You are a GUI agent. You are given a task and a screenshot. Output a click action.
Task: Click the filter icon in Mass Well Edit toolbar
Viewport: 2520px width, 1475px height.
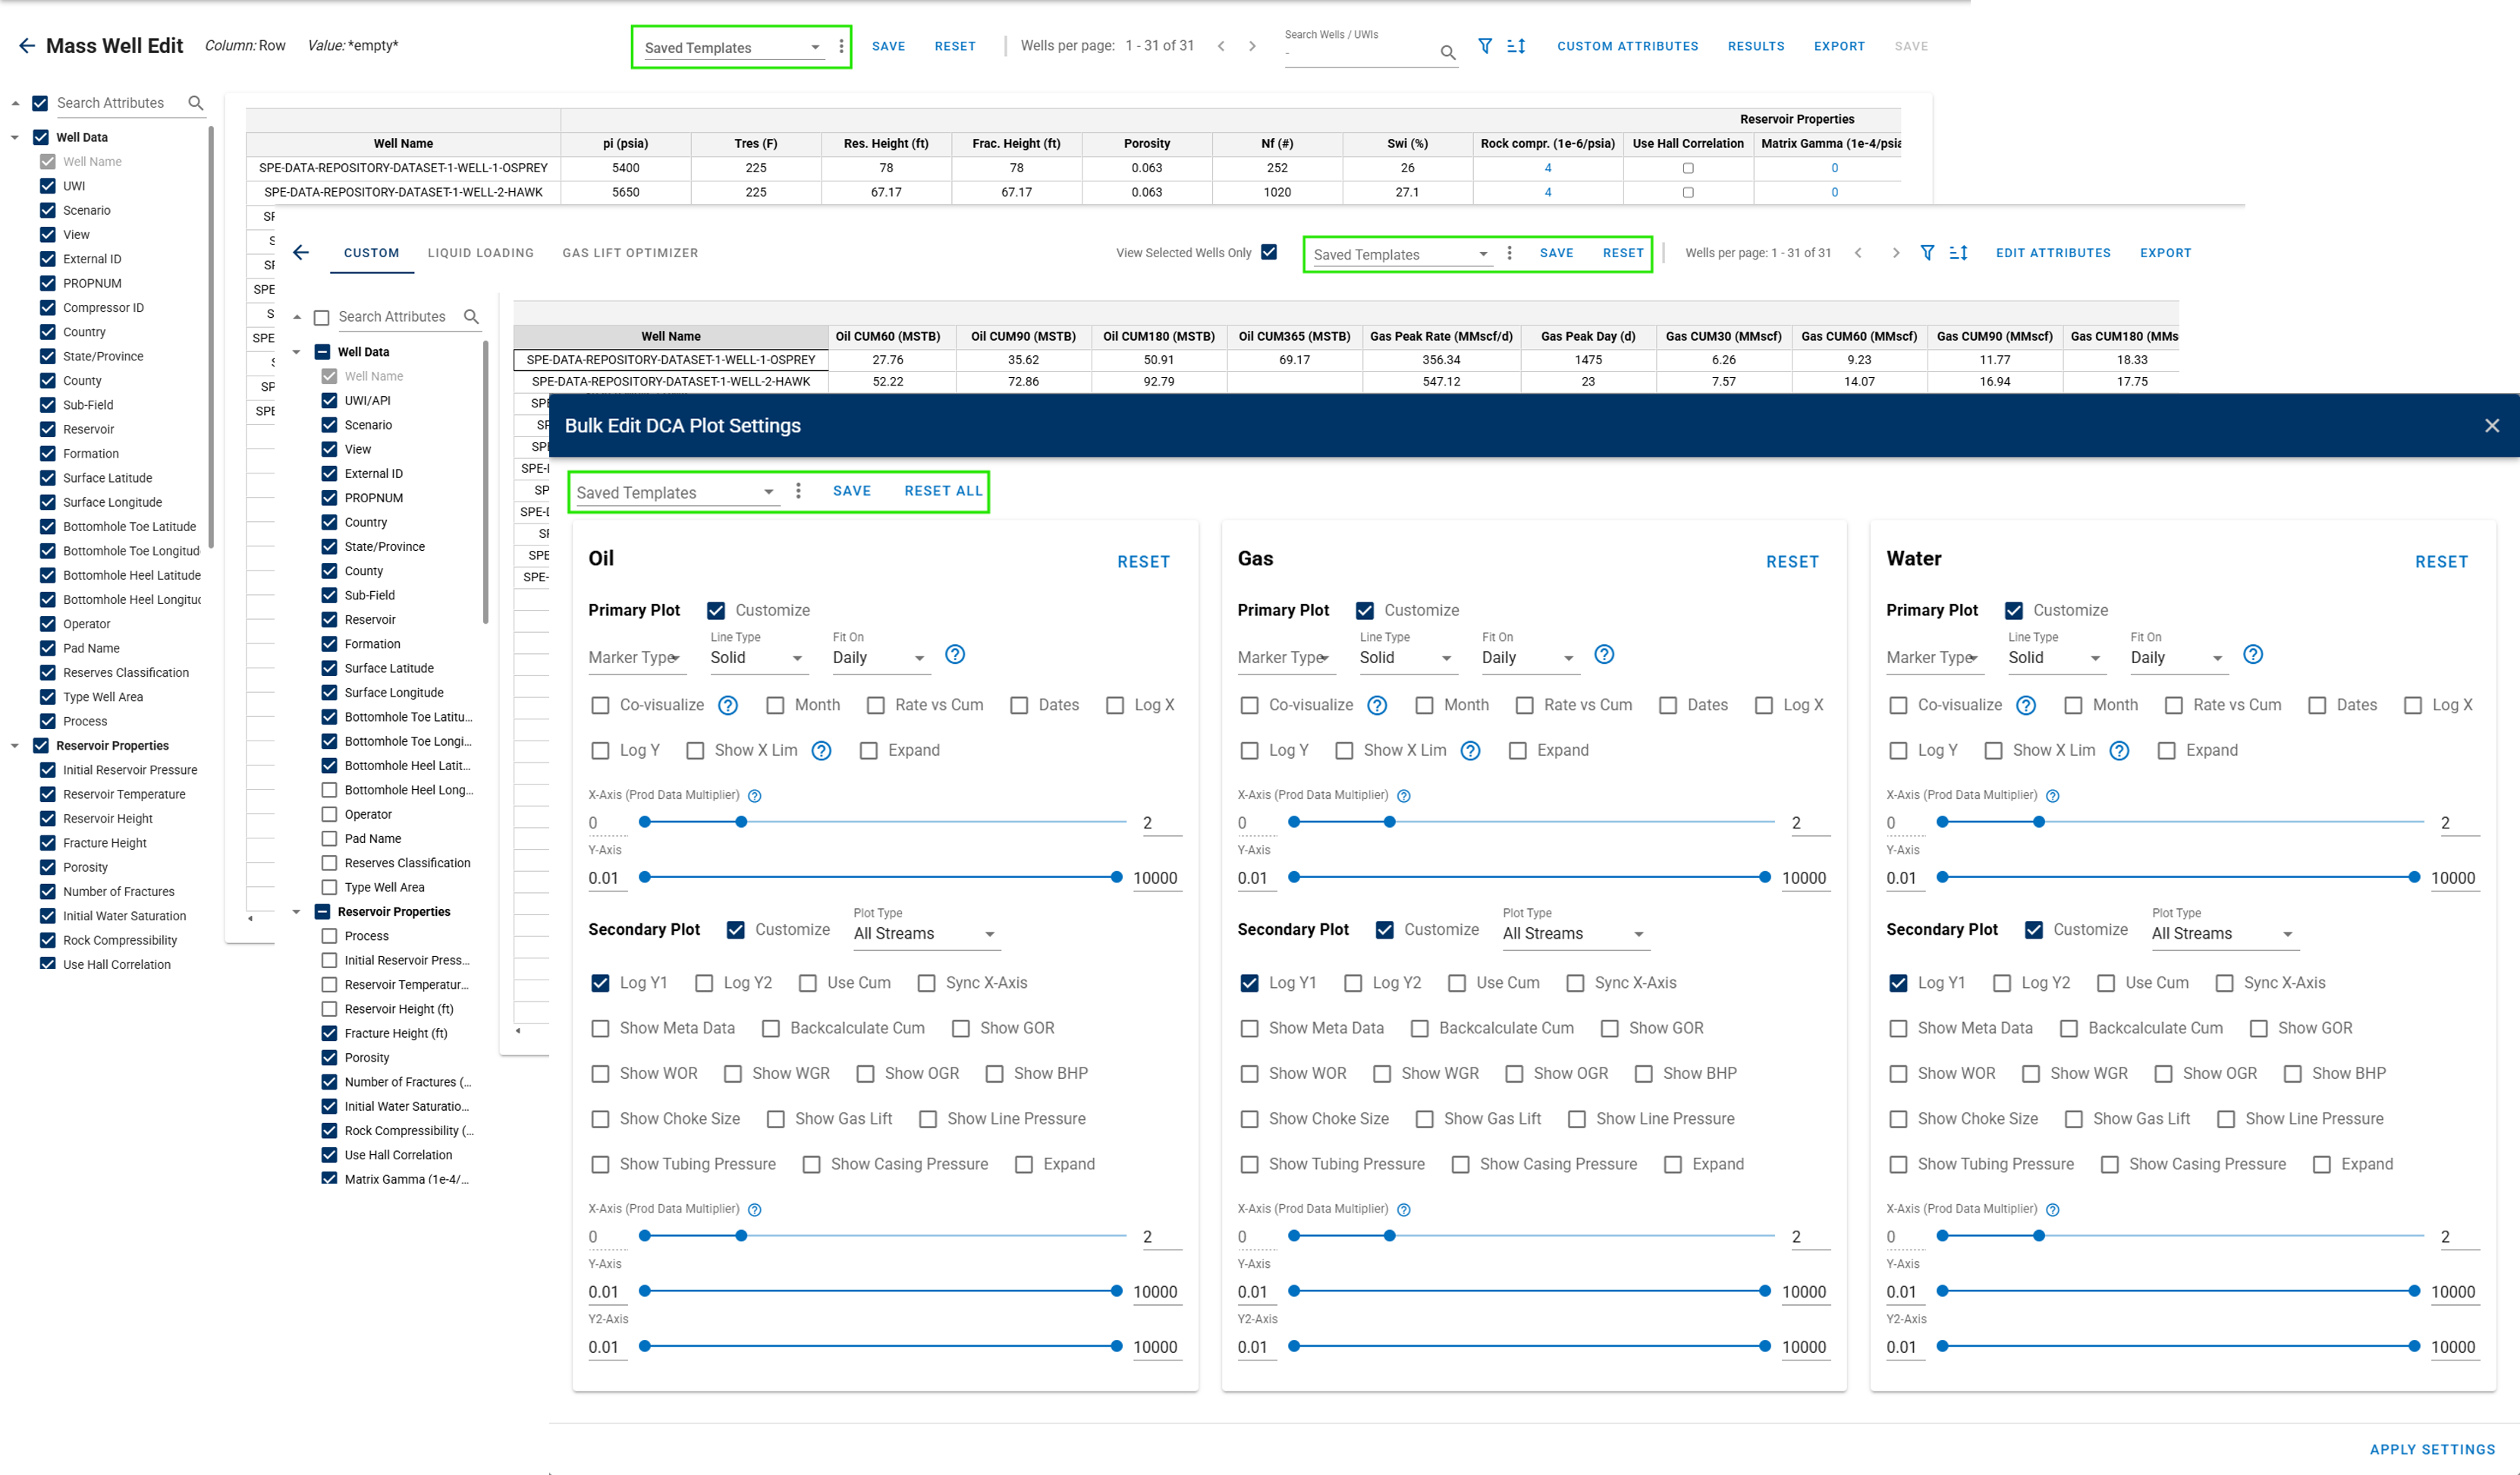(1485, 46)
